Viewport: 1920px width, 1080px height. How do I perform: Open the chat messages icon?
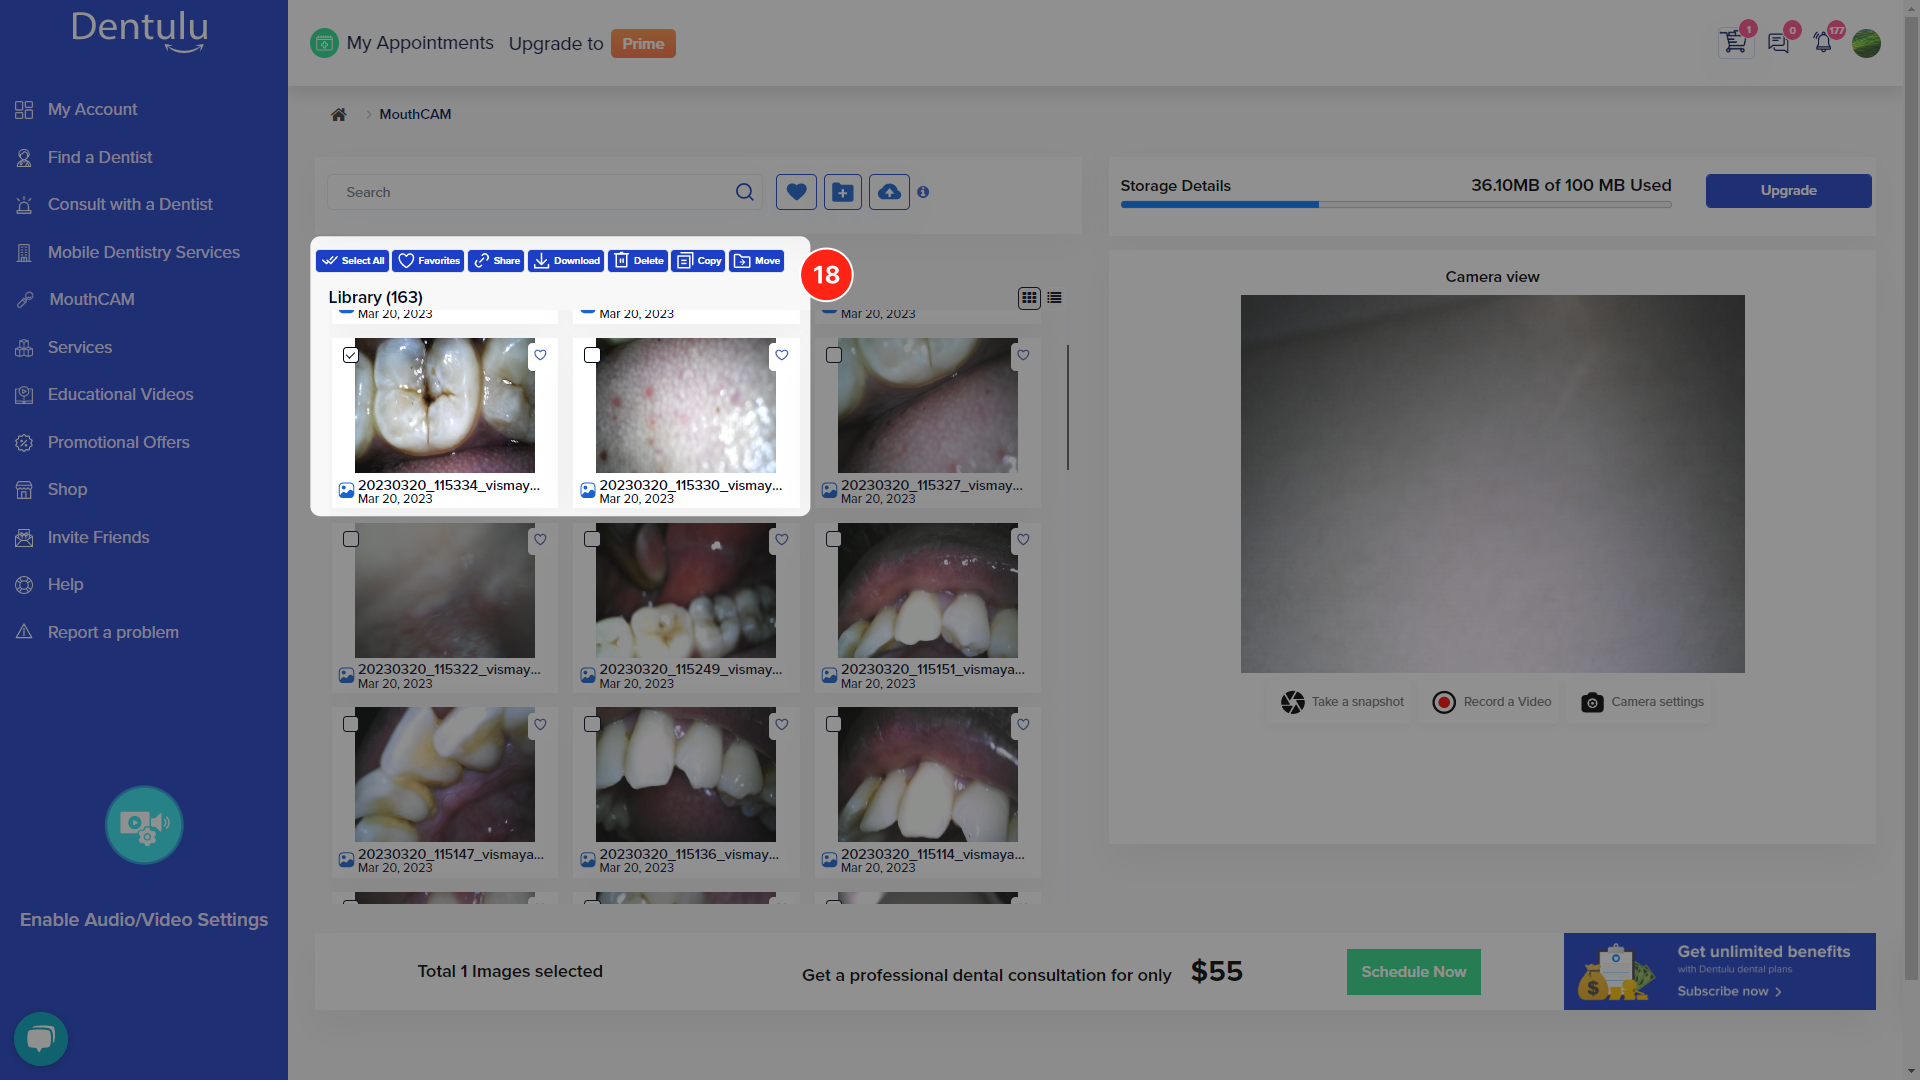[1778, 43]
